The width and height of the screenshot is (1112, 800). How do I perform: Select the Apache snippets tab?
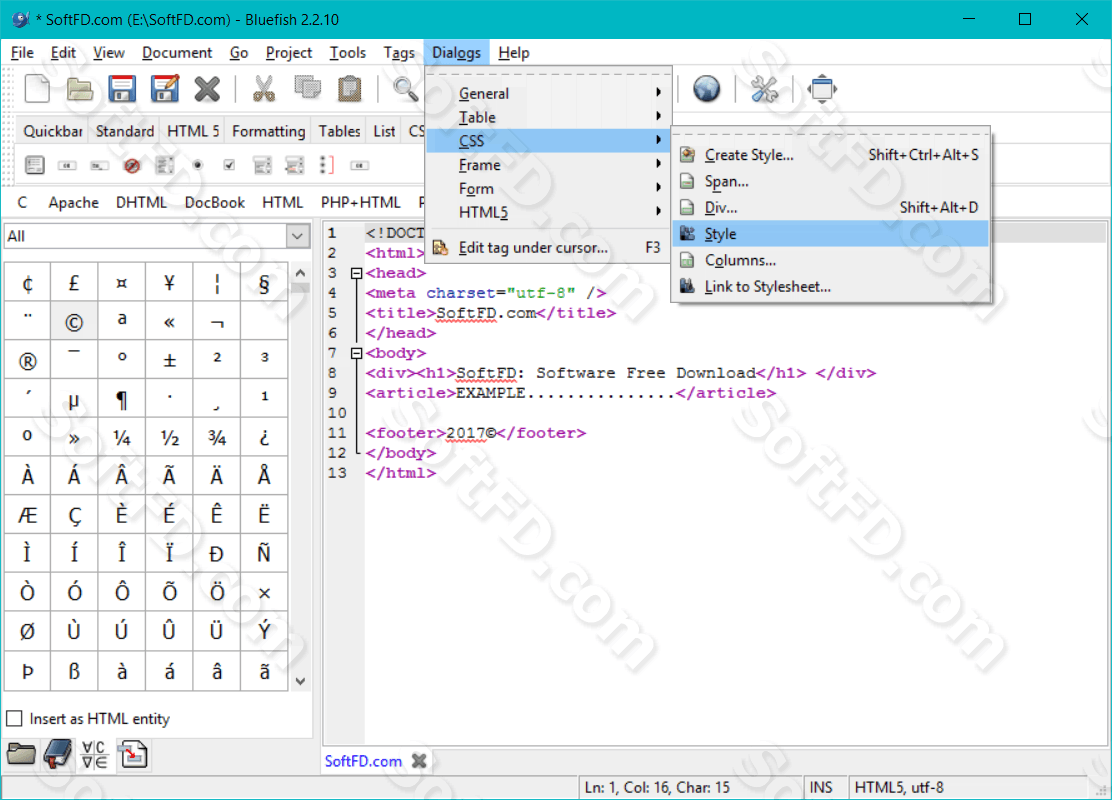(x=73, y=202)
